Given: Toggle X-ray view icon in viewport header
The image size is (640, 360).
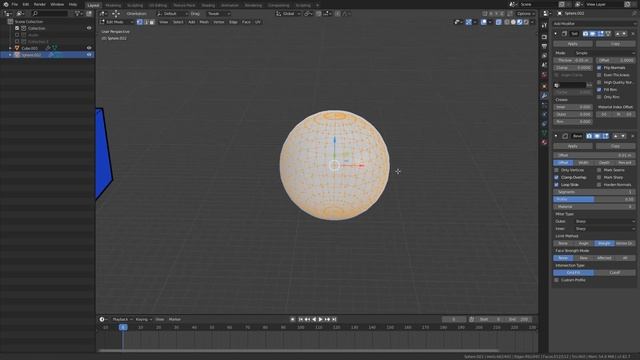Looking at the screenshot, I should (x=498, y=22).
